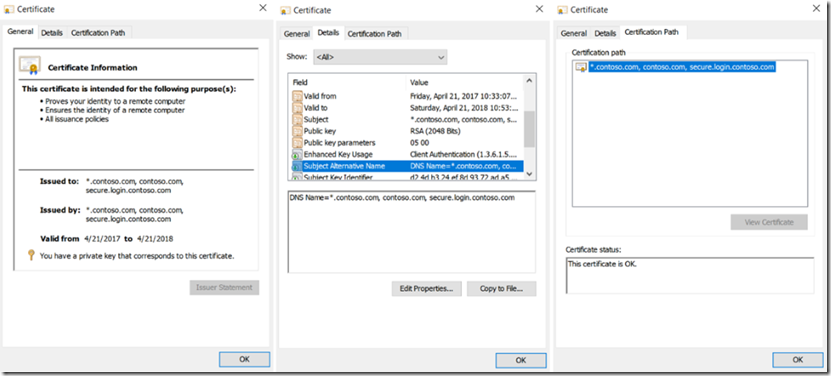Click OK in the left Certificate window
The height and width of the screenshot is (376, 831).
[x=244, y=359]
